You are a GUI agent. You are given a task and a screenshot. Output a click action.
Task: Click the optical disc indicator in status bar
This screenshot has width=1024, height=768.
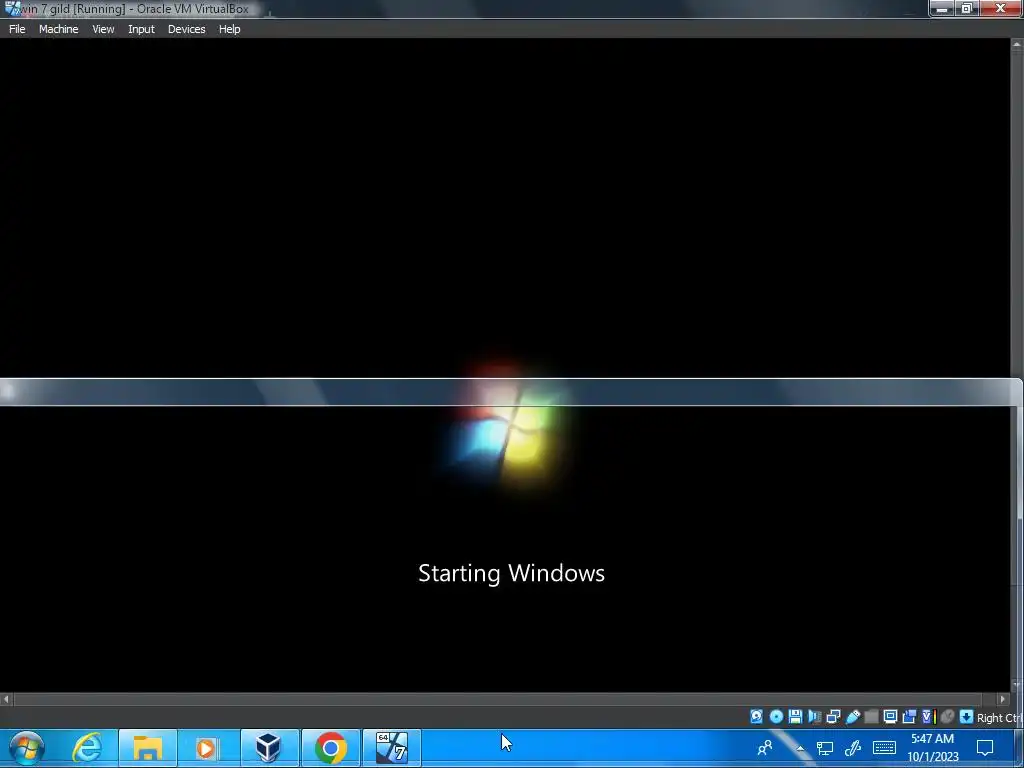(776, 716)
